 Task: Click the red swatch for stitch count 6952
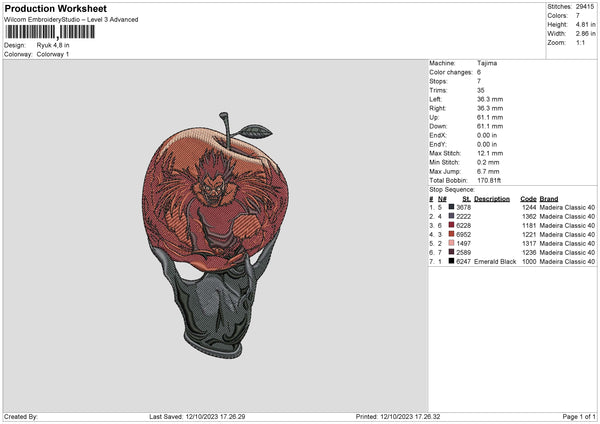452,234
